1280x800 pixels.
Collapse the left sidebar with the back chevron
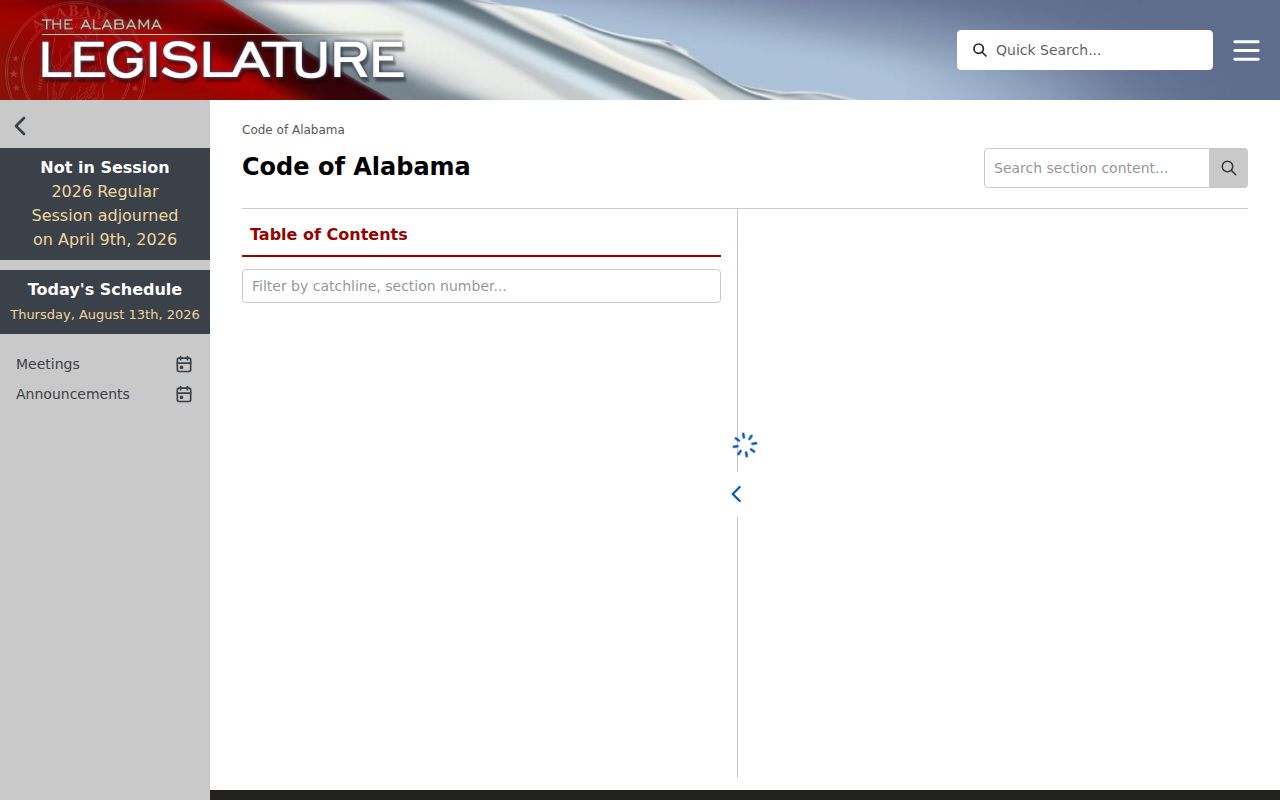point(20,126)
